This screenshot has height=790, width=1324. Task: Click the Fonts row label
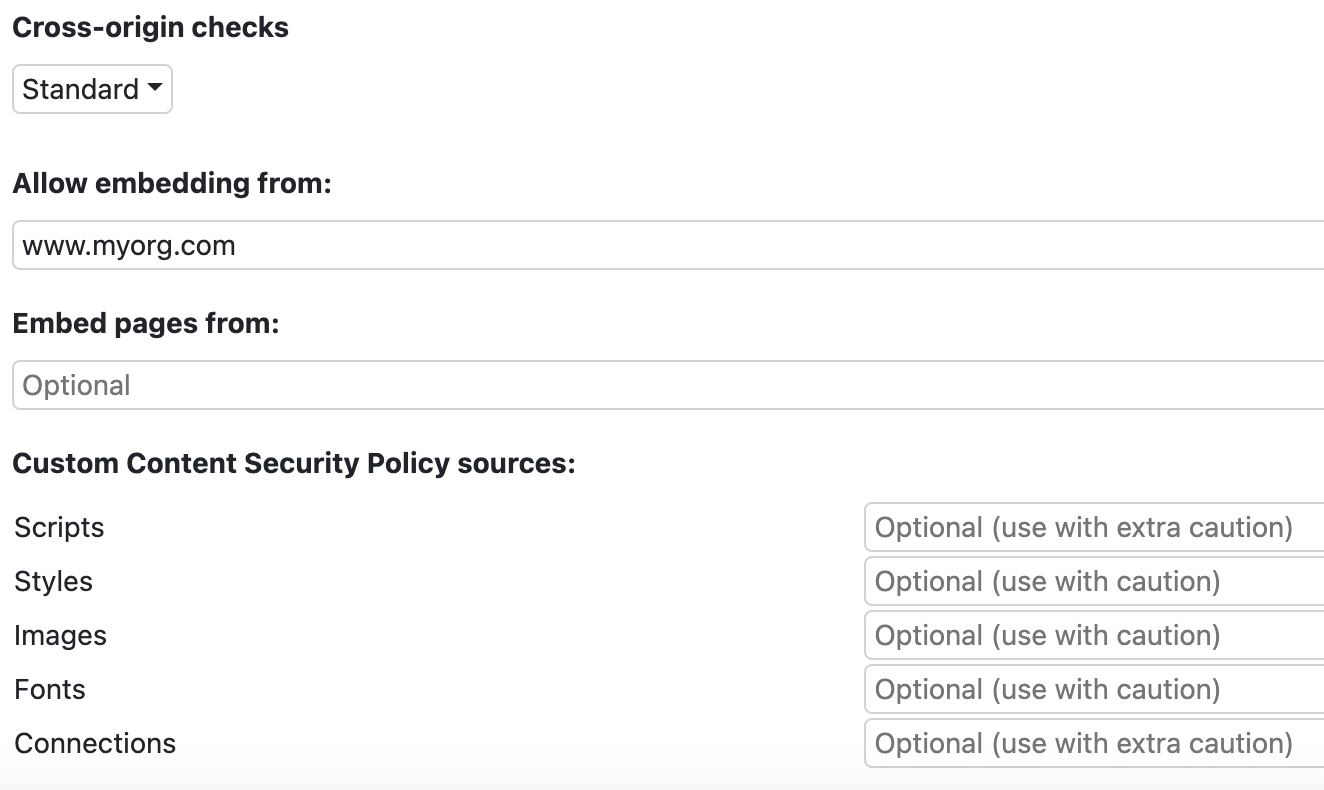(x=49, y=689)
